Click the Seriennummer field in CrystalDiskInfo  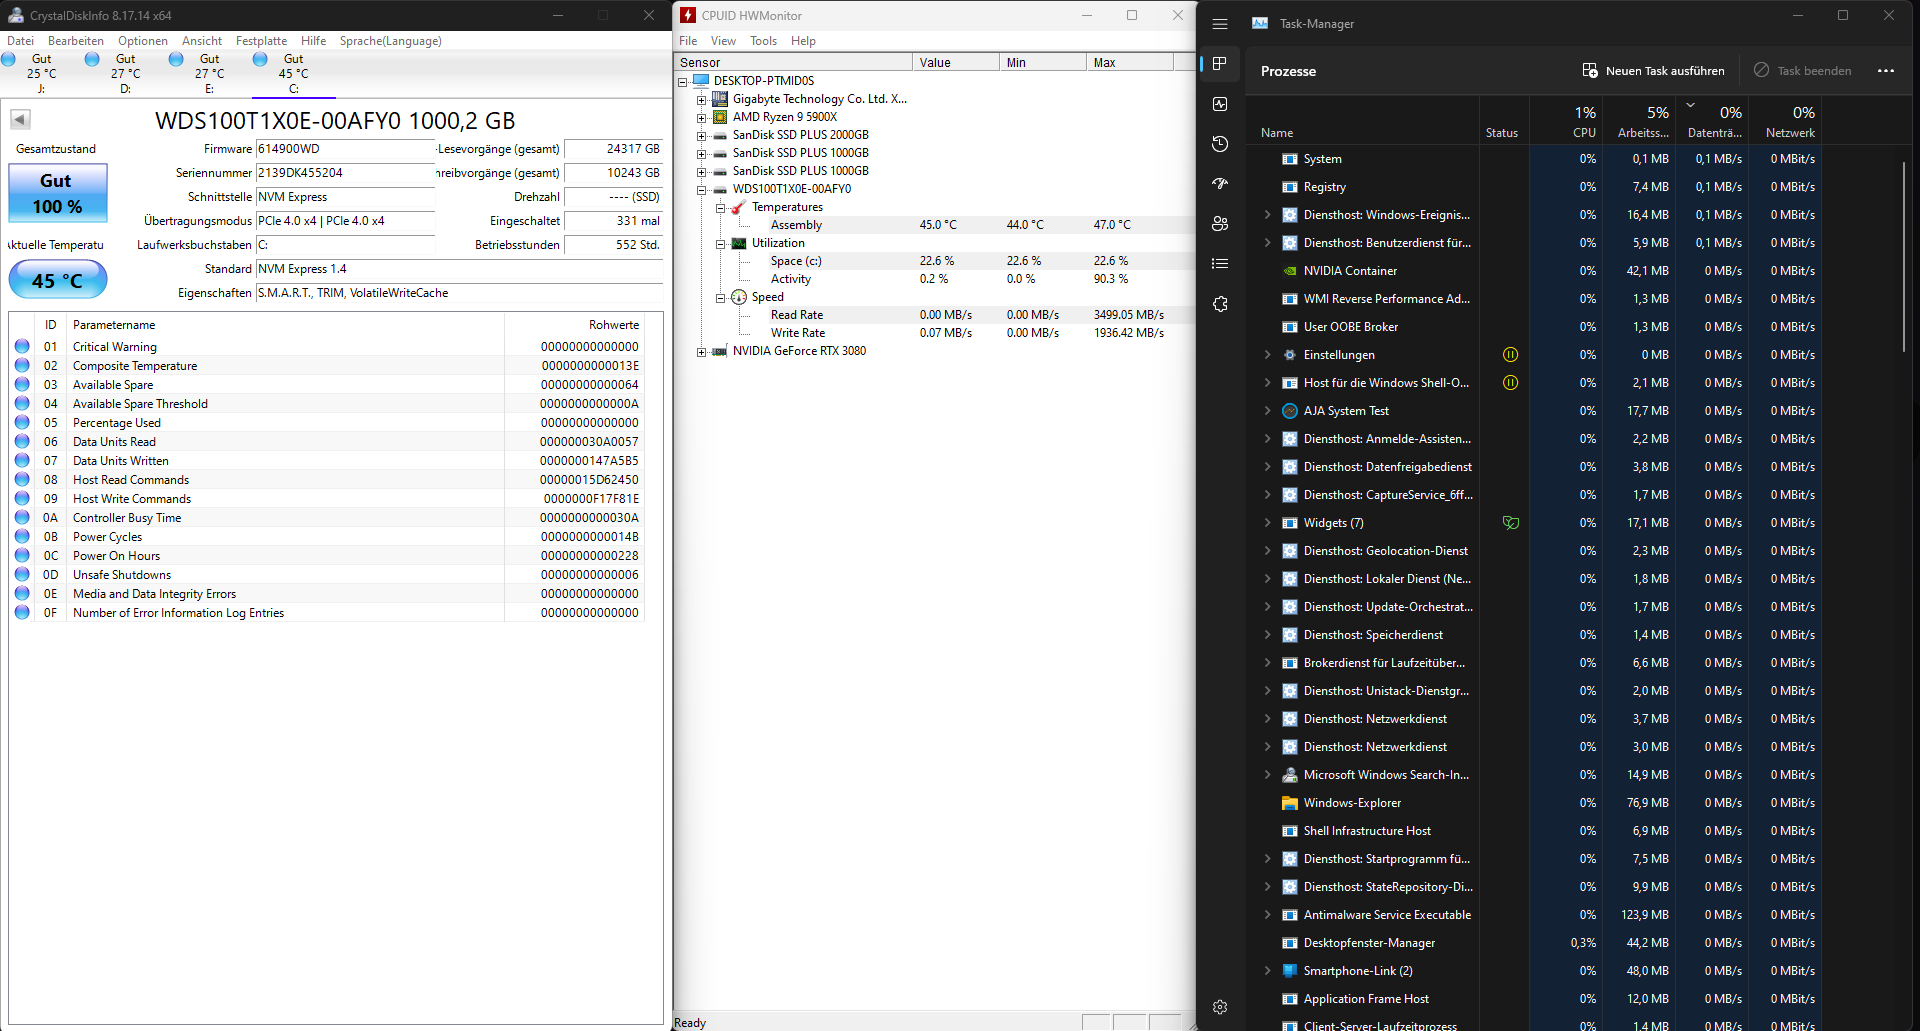pyautogui.click(x=345, y=173)
